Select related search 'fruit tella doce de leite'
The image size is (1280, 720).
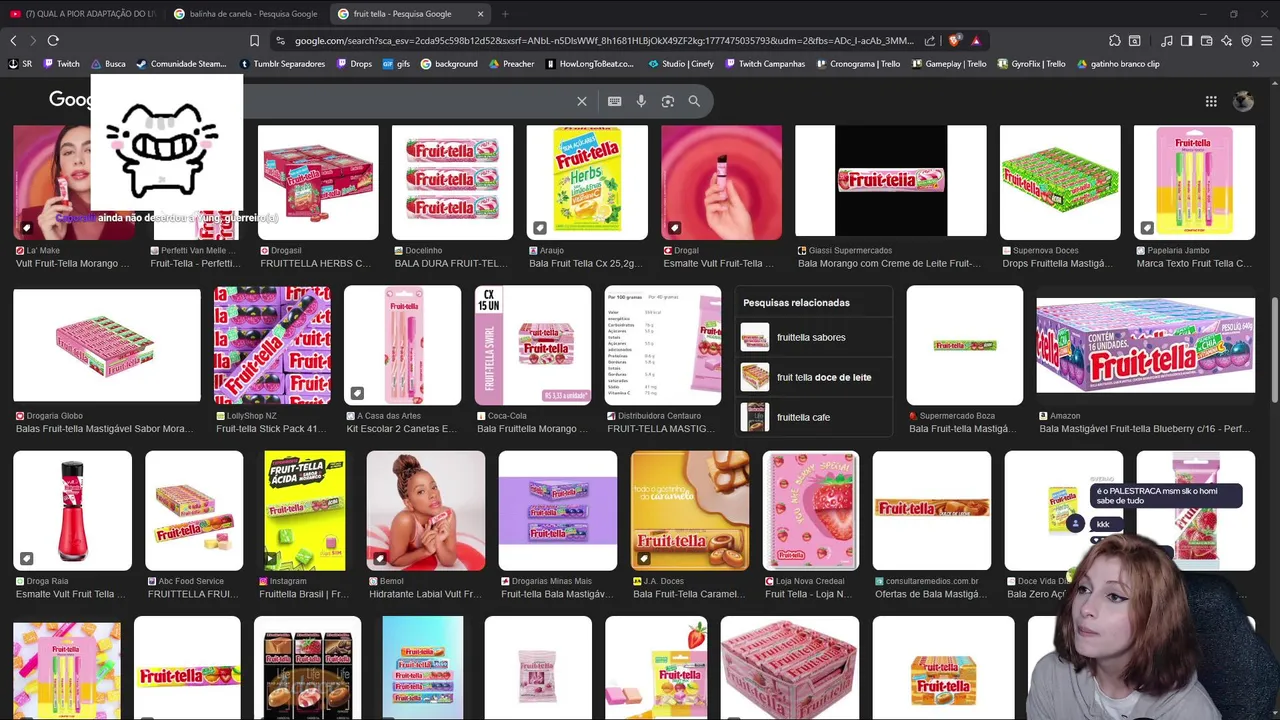pyautogui.click(x=814, y=377)
